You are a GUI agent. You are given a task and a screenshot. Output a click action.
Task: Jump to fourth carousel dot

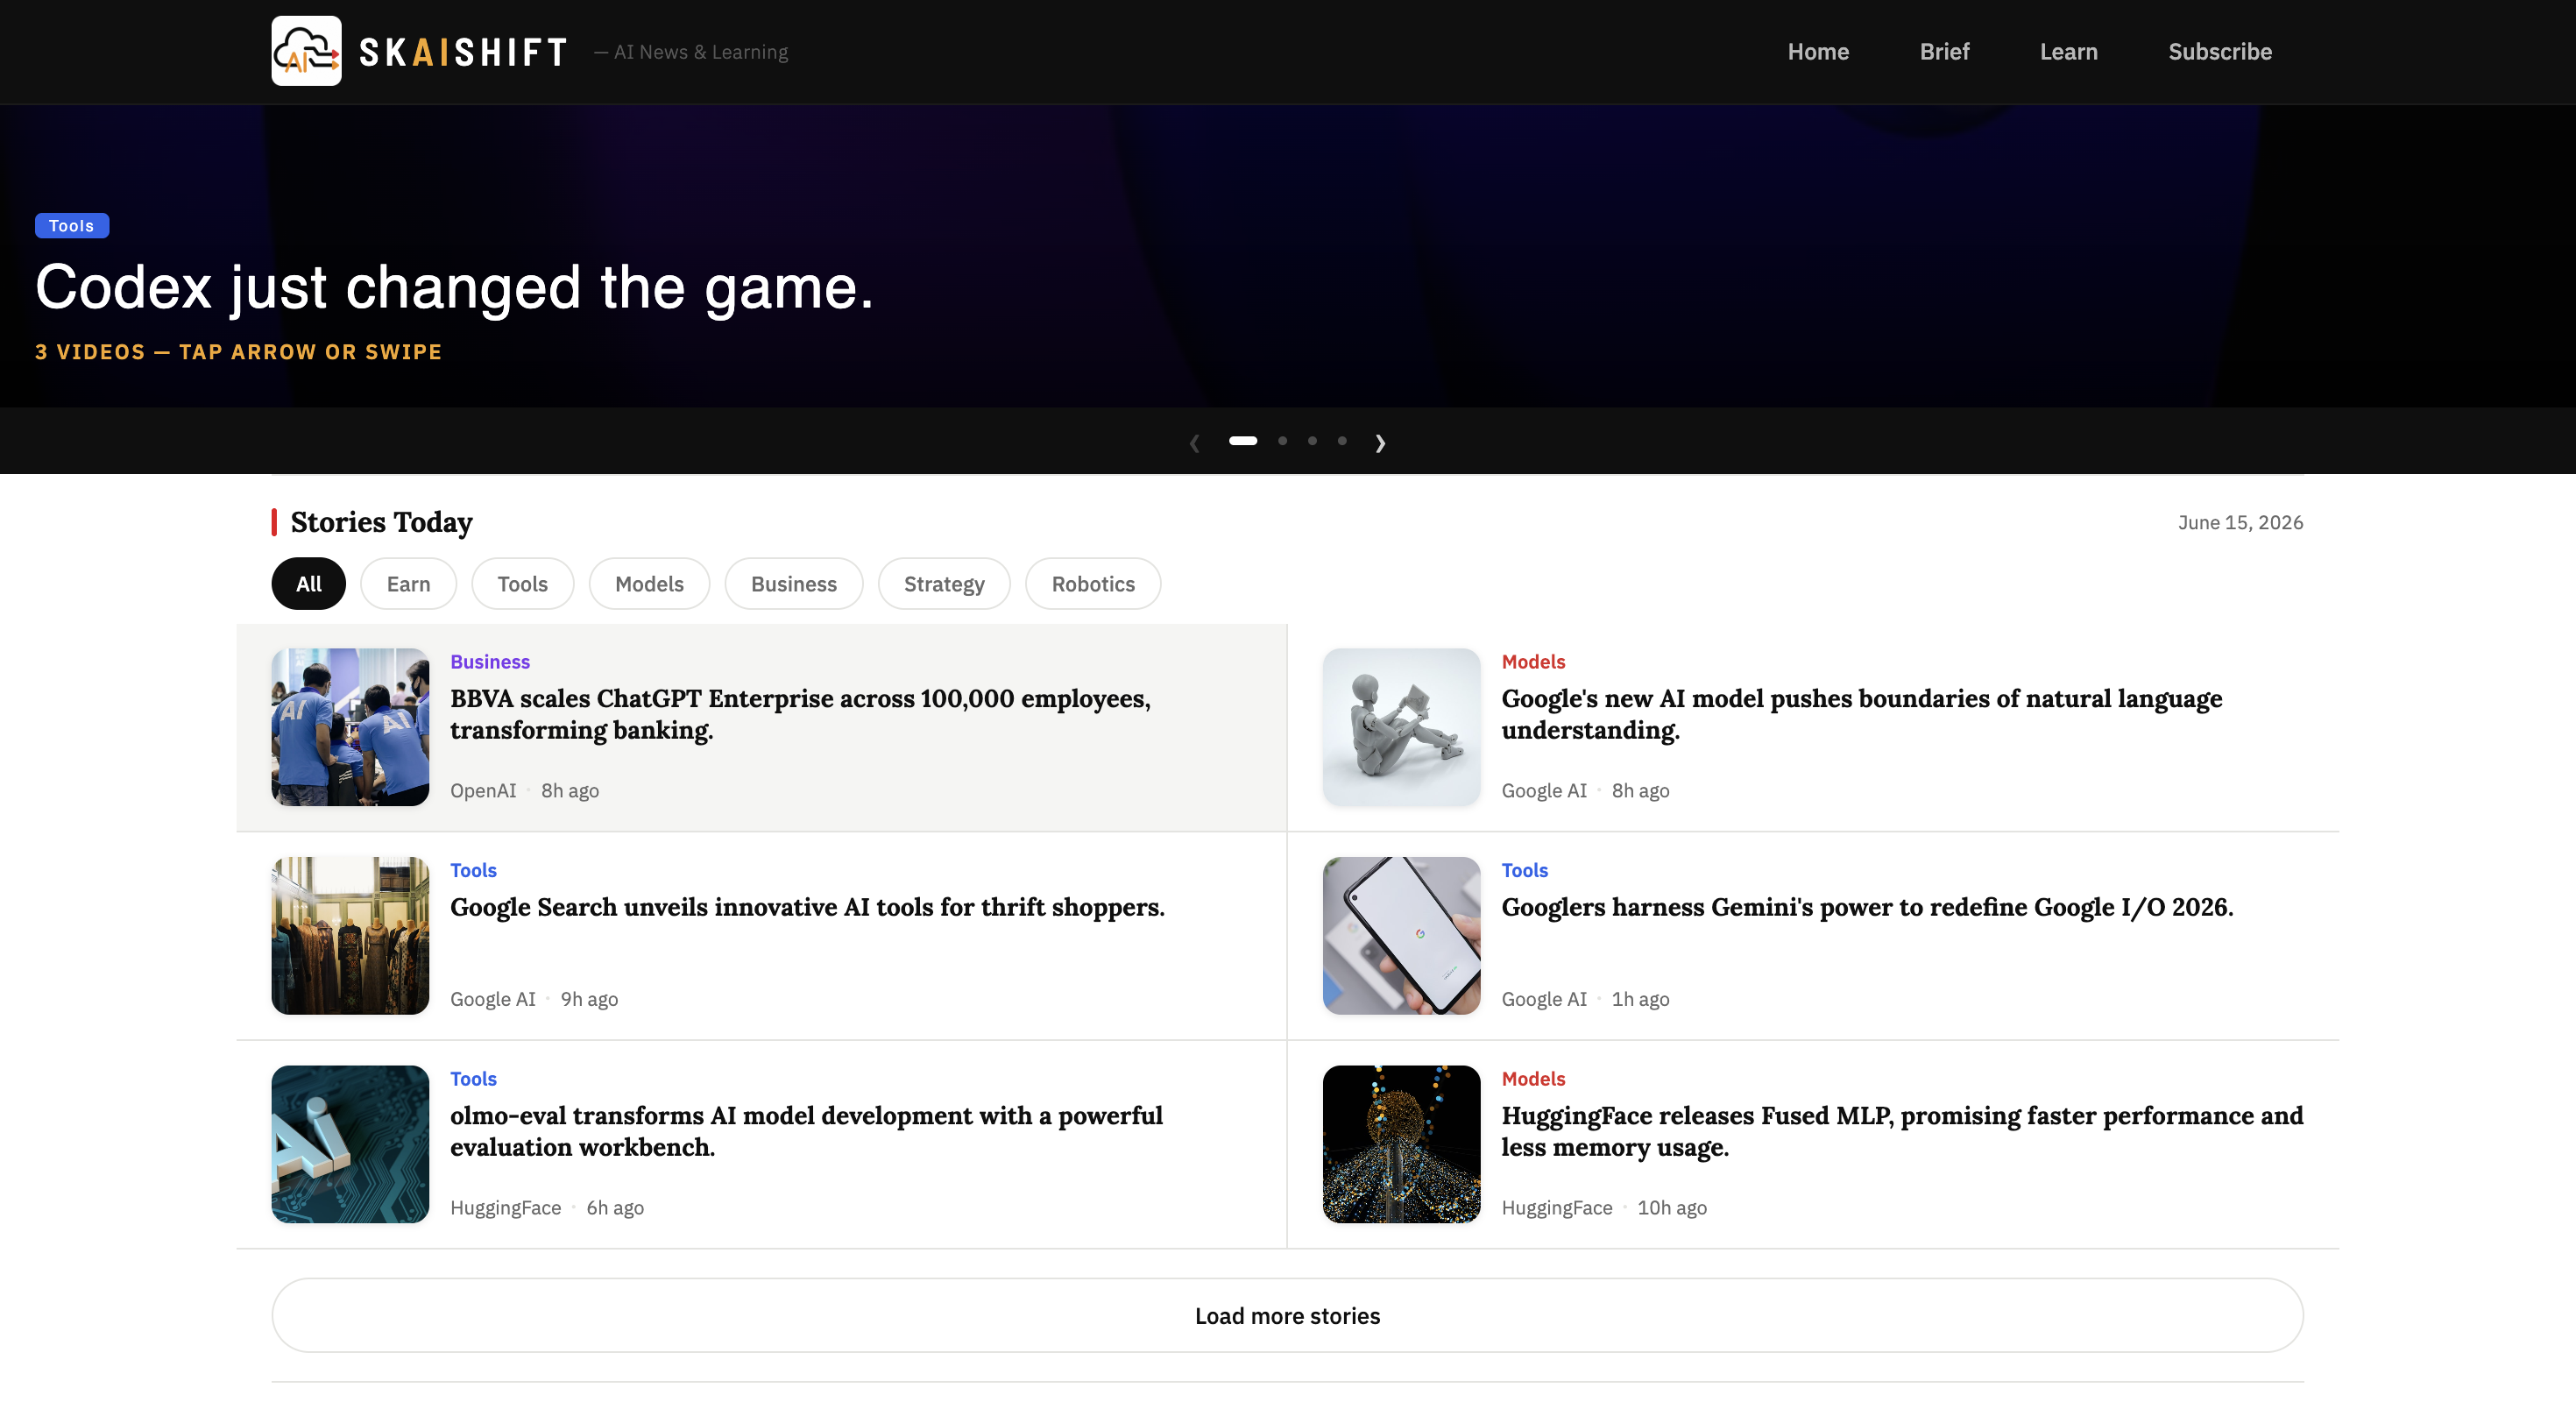coord(1342,441)
